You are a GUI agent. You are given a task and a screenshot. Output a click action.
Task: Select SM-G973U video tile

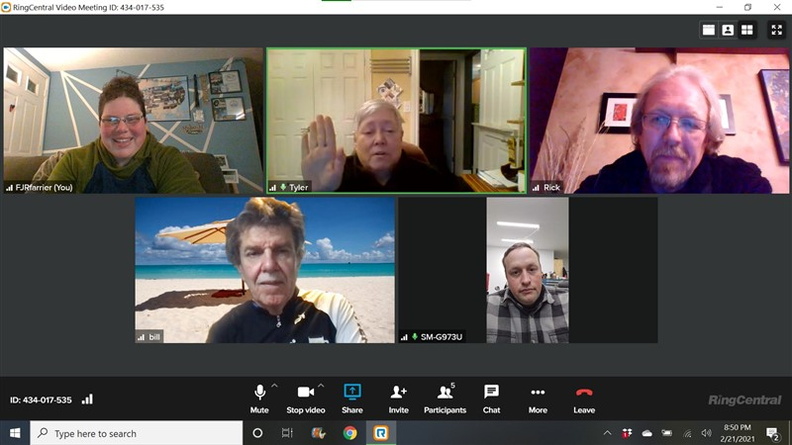point(528,270)
